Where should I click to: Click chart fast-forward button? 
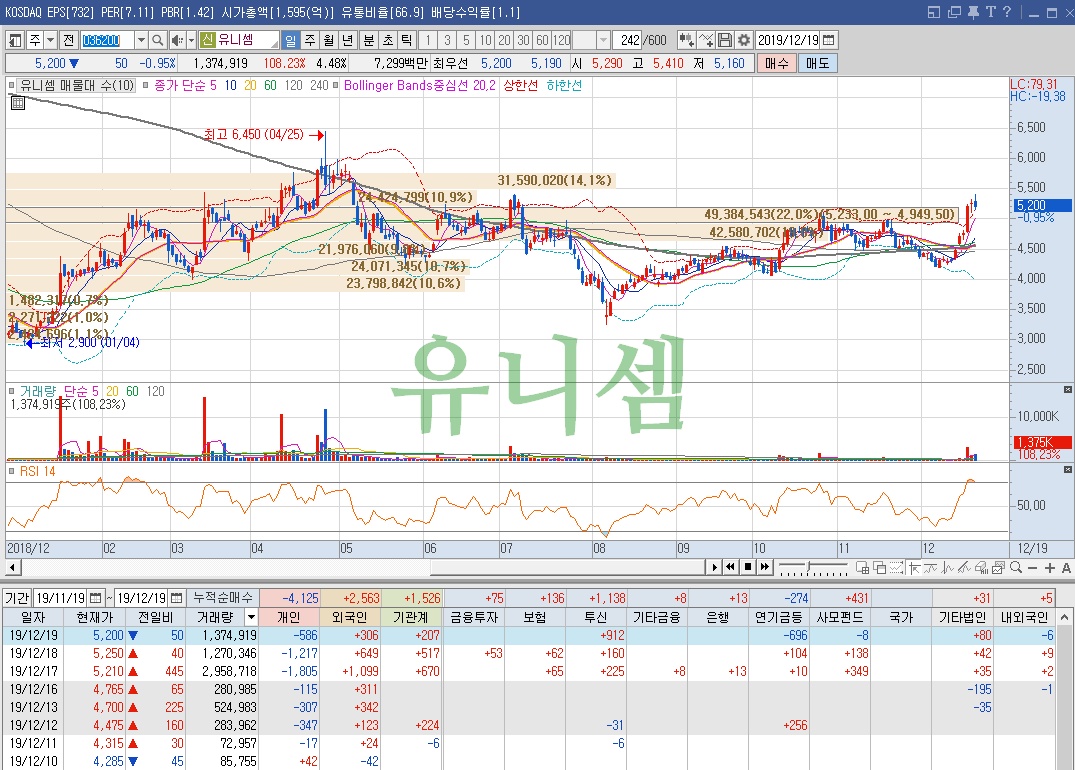tap(764, 567)
